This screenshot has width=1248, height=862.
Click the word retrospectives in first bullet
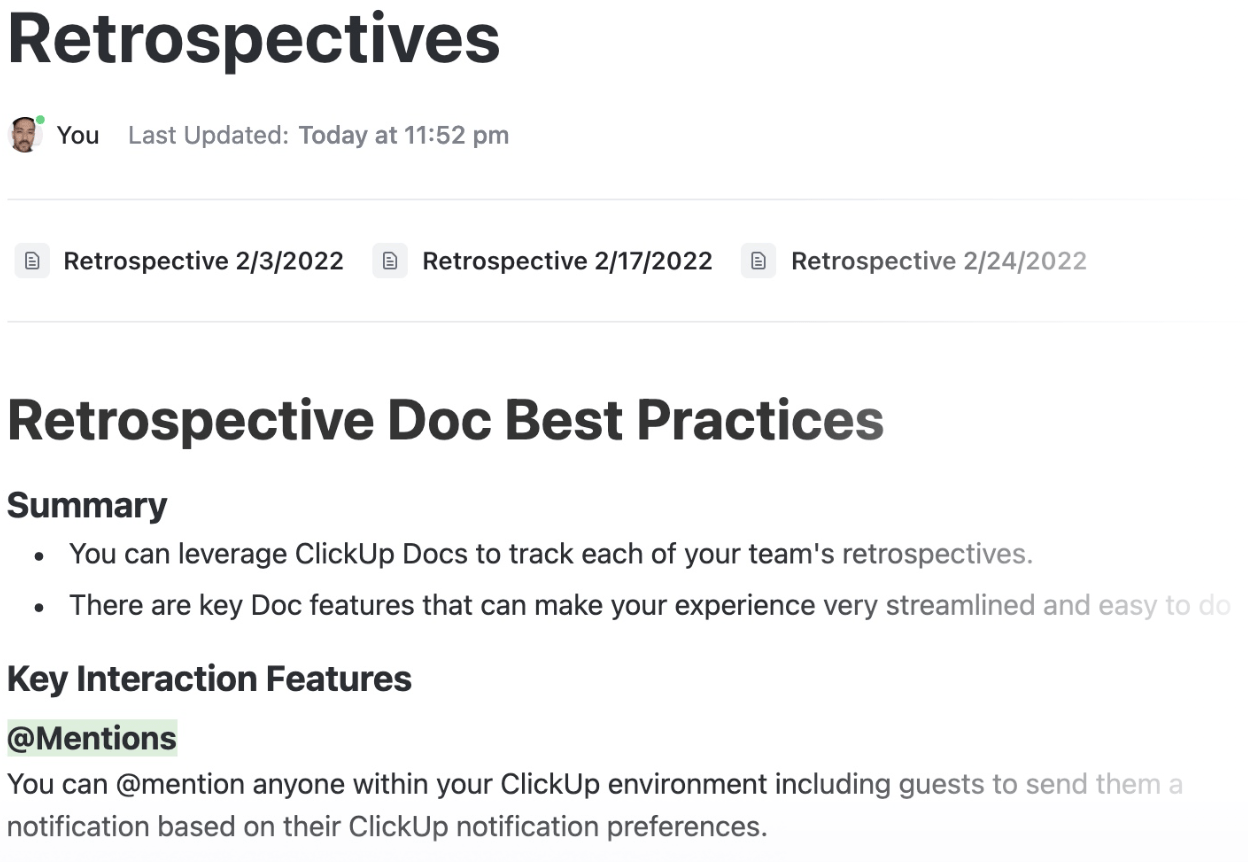pyautogui.click(x=937, y=554)
